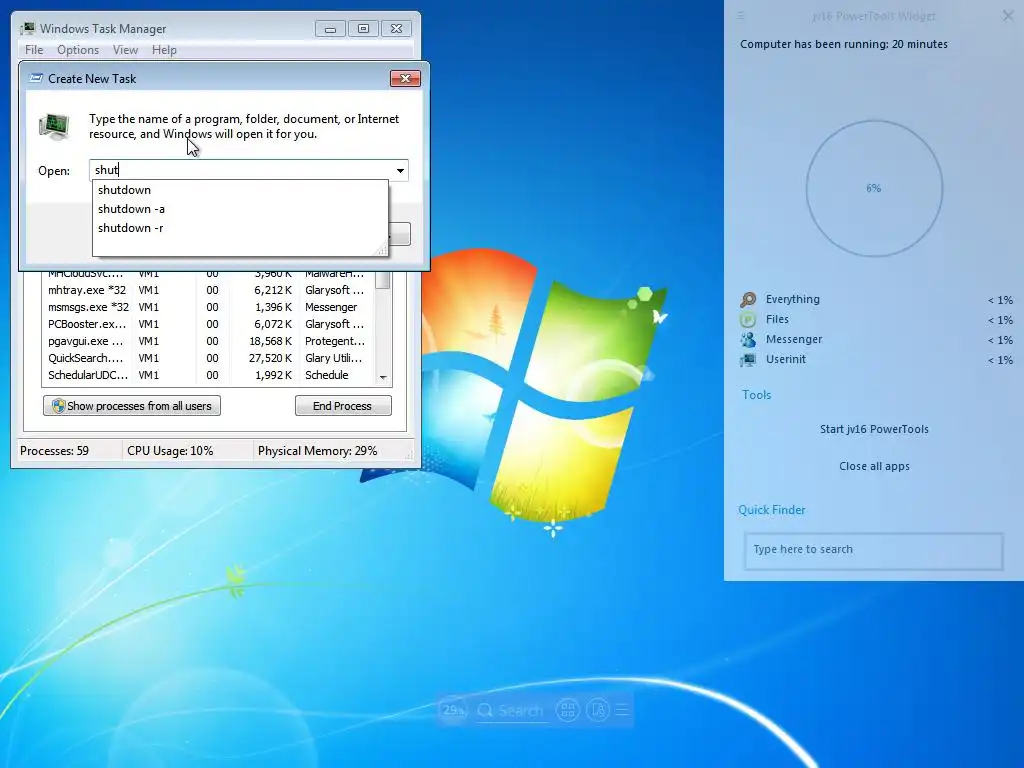This screenshot has height=768, width=1024.
Task: Click the Userinit label in widget
Action: (x=786, y=359)
